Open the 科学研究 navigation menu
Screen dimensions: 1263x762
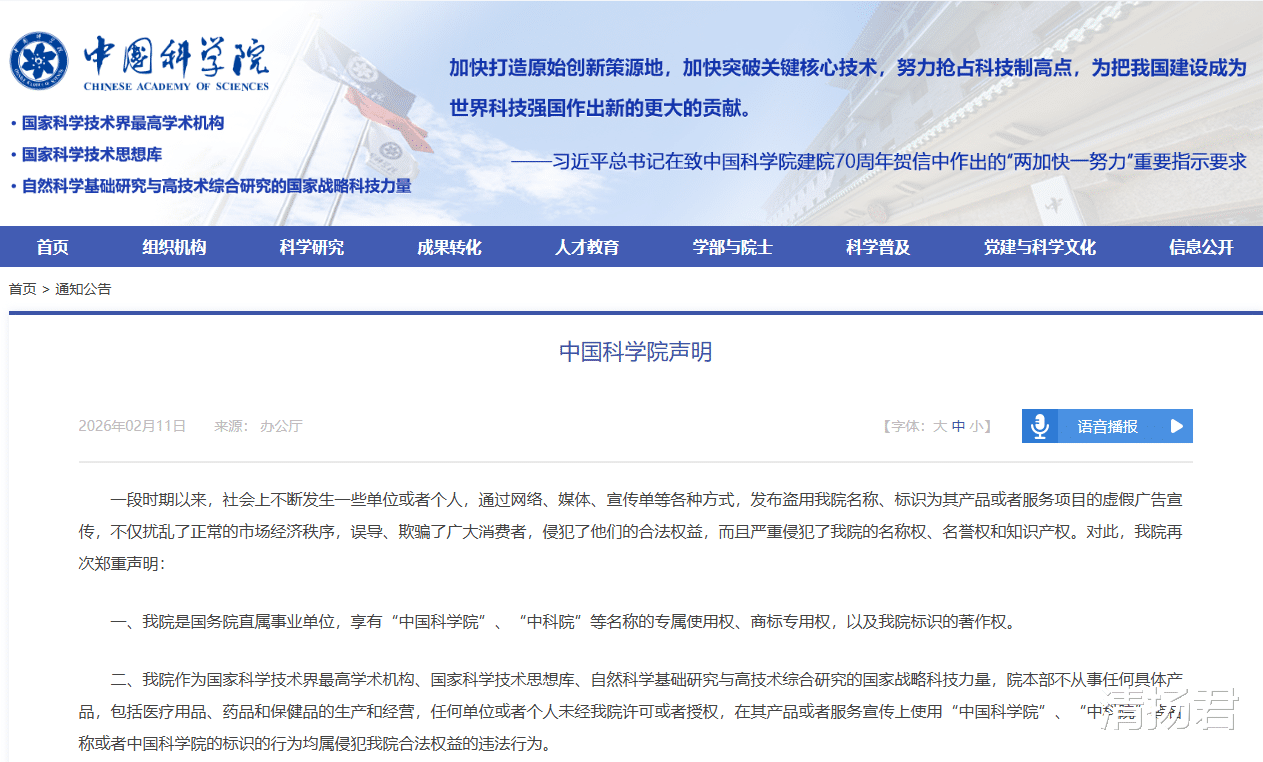(x=312, y=247)
